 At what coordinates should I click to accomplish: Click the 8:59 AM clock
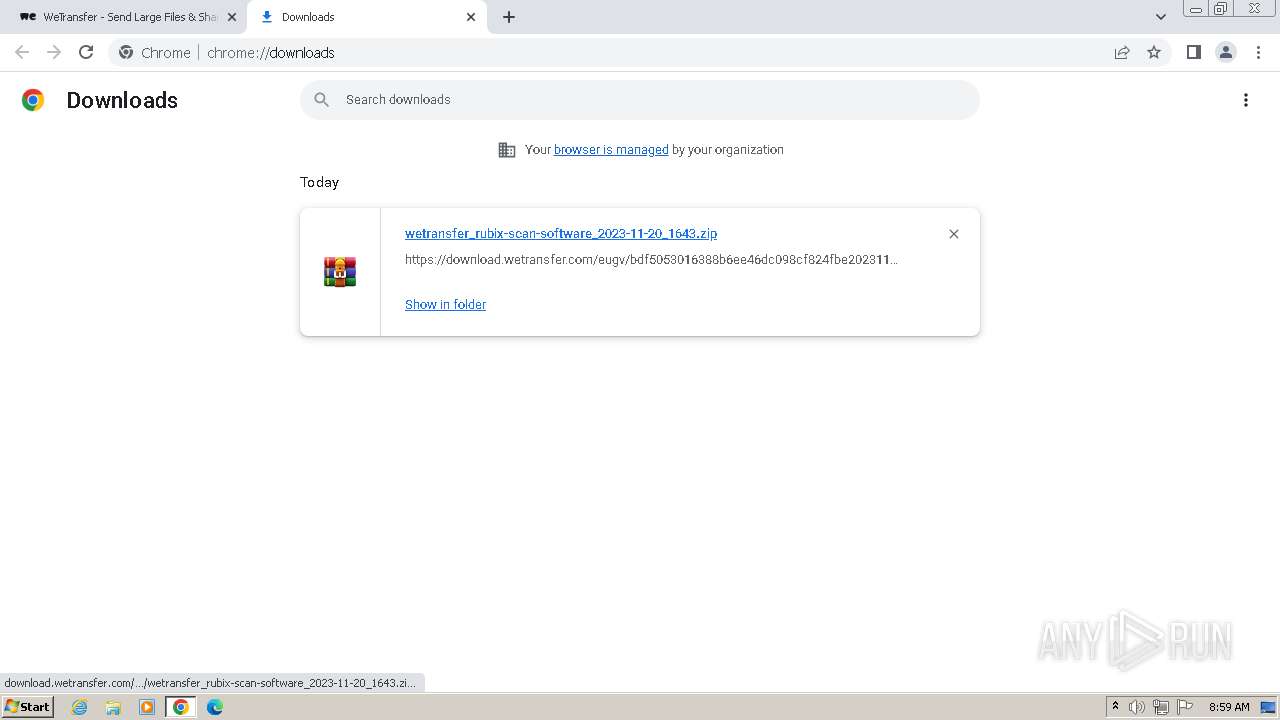click(x=1229, y=707)
